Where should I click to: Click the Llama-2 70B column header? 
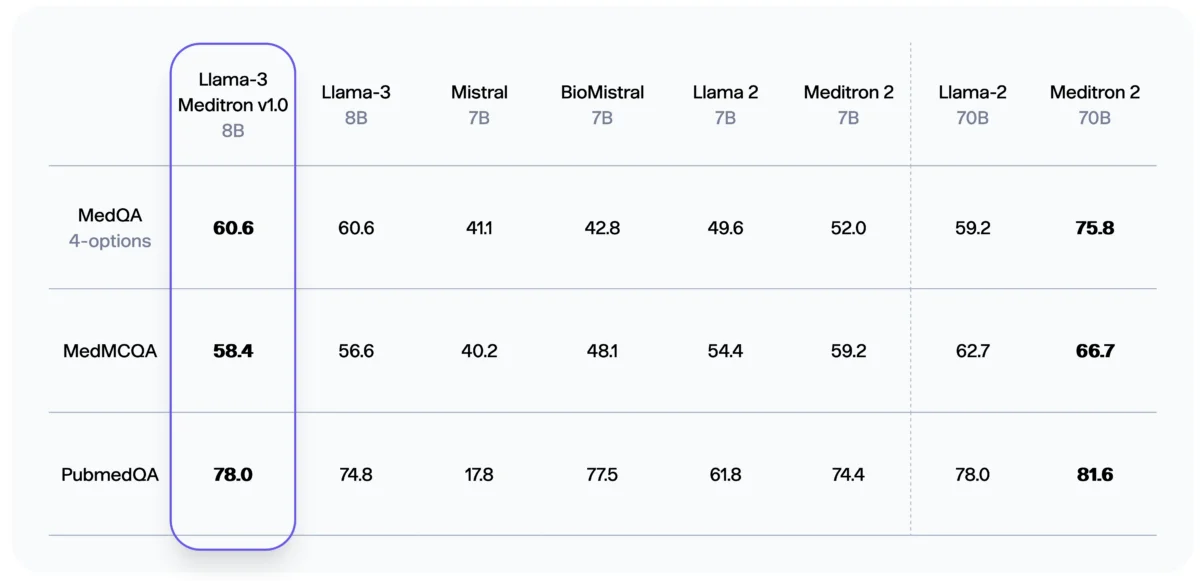coord(972,104)
